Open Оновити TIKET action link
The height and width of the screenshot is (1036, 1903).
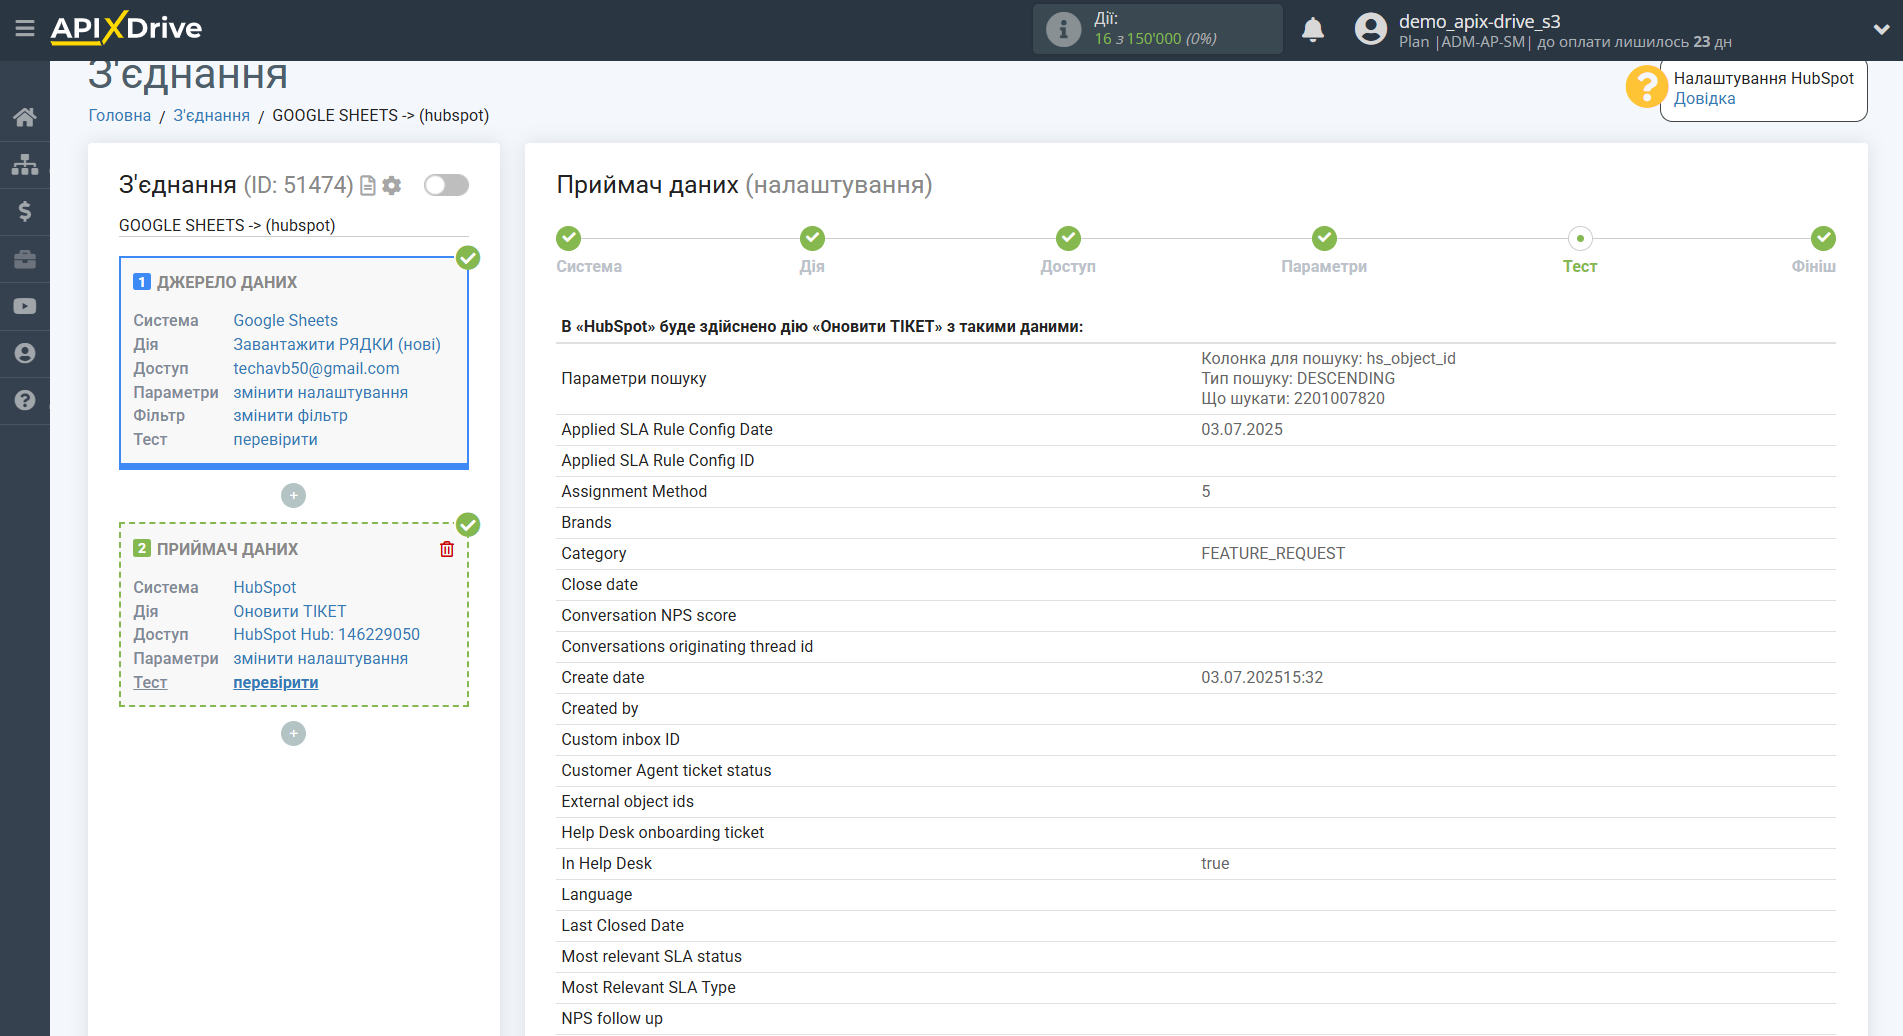(x=290, y=611)
